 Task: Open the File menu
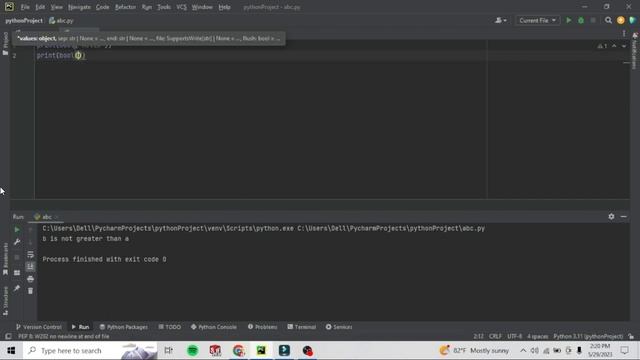point(25,7)
